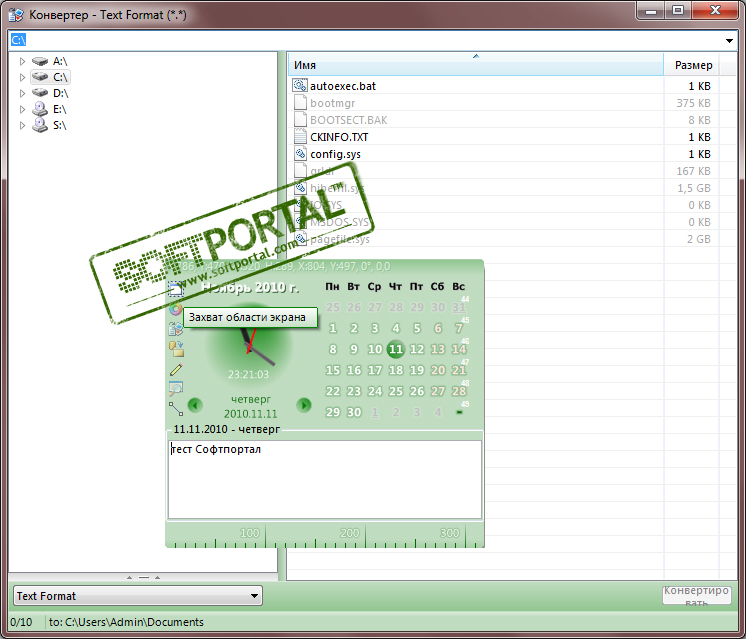Select day 11 in the calendar

tap(396, 349)
